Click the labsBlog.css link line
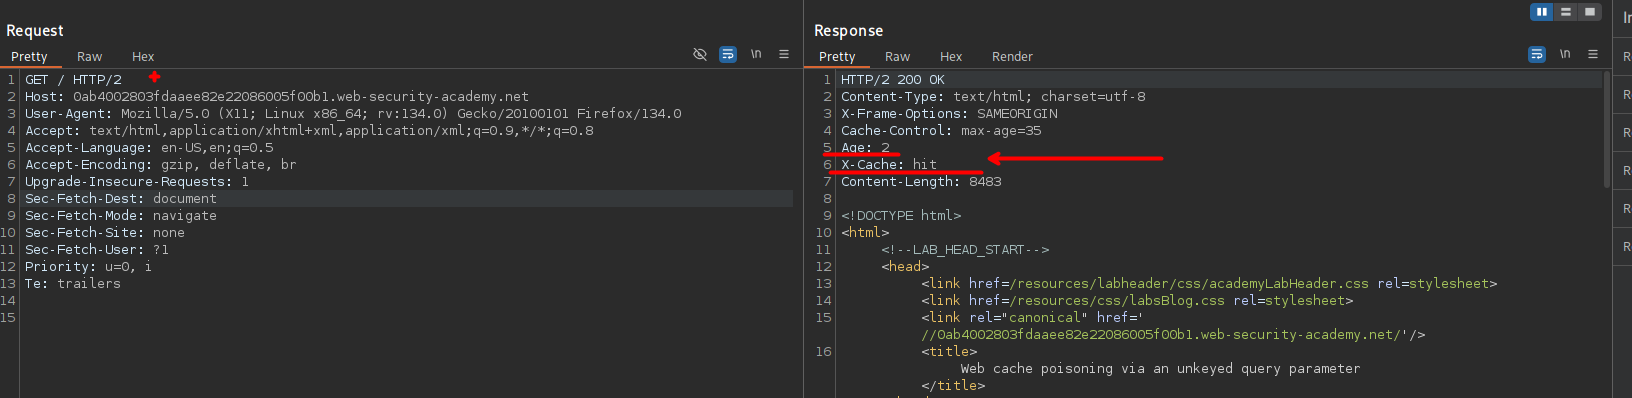Screen dimensions: 1632x398 (x=1137, y=301)
